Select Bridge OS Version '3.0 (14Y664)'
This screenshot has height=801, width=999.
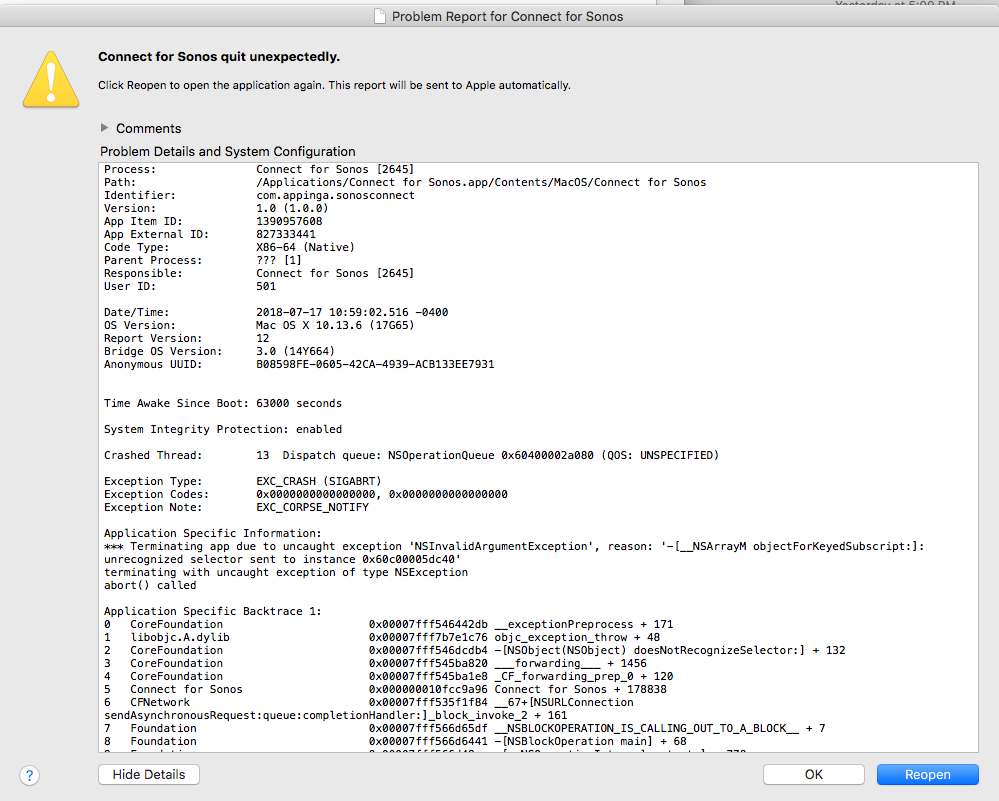296,351
